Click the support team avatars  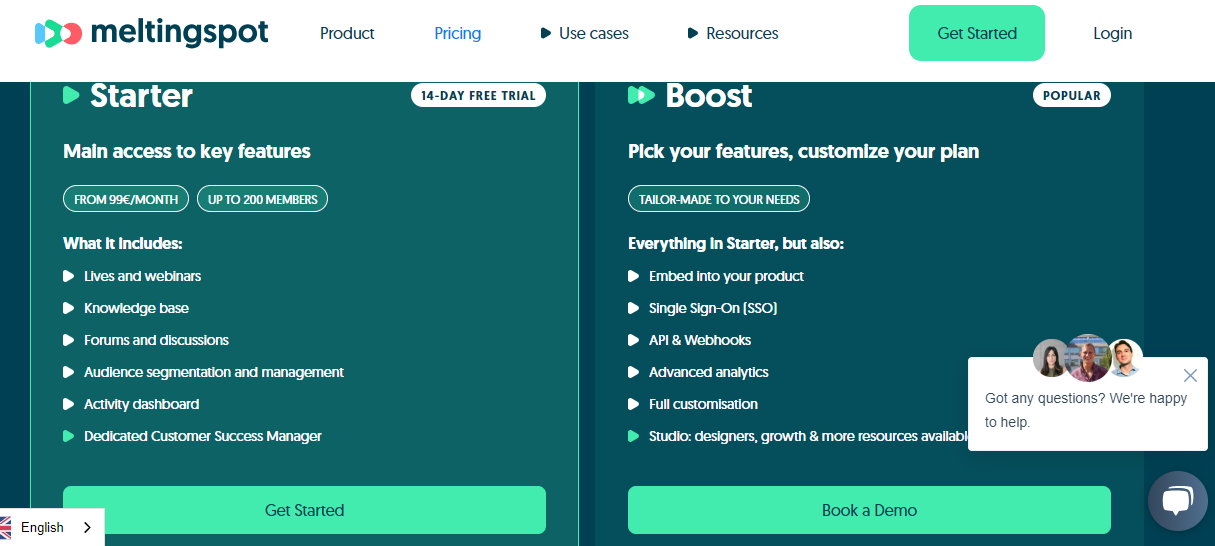click(x=1088, y=357)
